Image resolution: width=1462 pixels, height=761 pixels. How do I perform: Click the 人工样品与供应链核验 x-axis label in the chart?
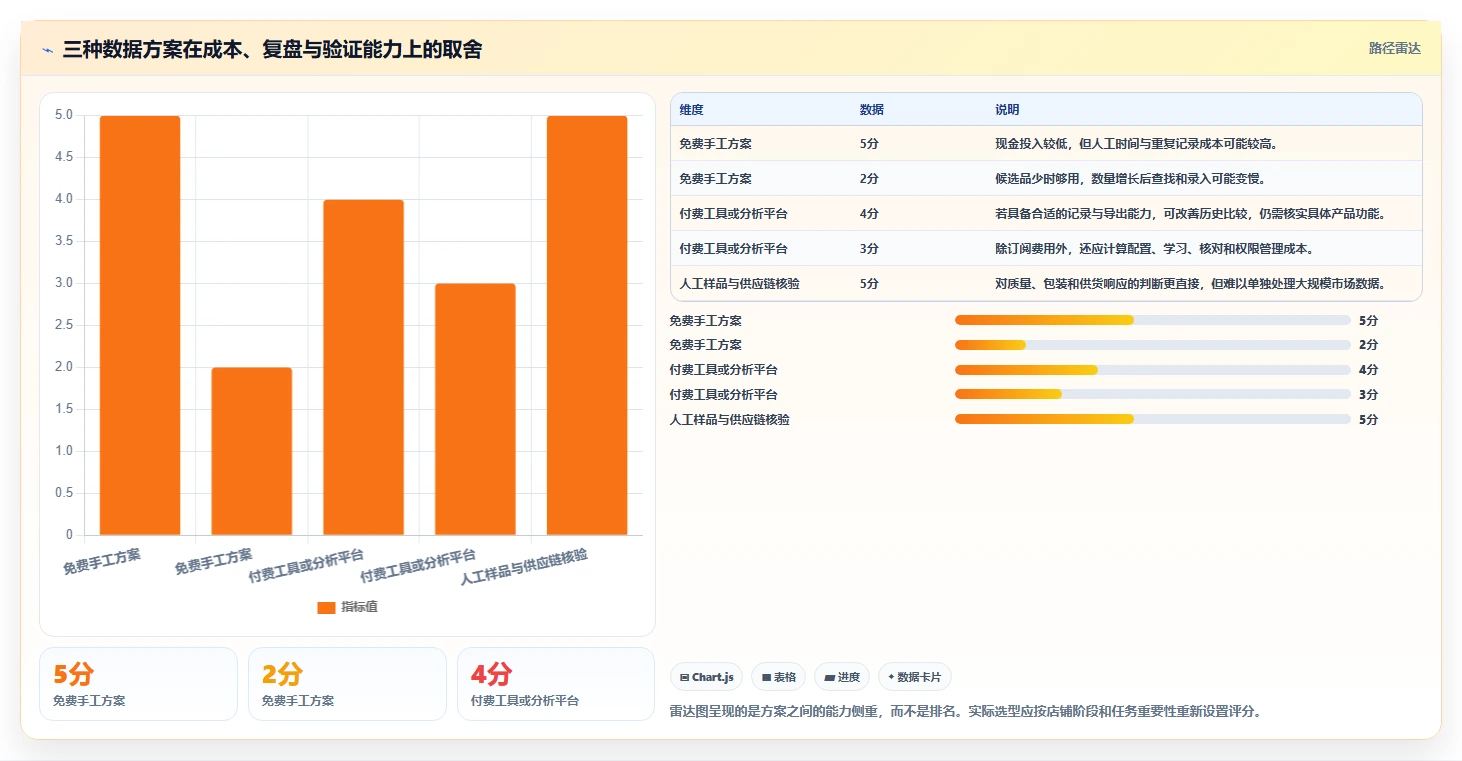[x=524, y=567]
